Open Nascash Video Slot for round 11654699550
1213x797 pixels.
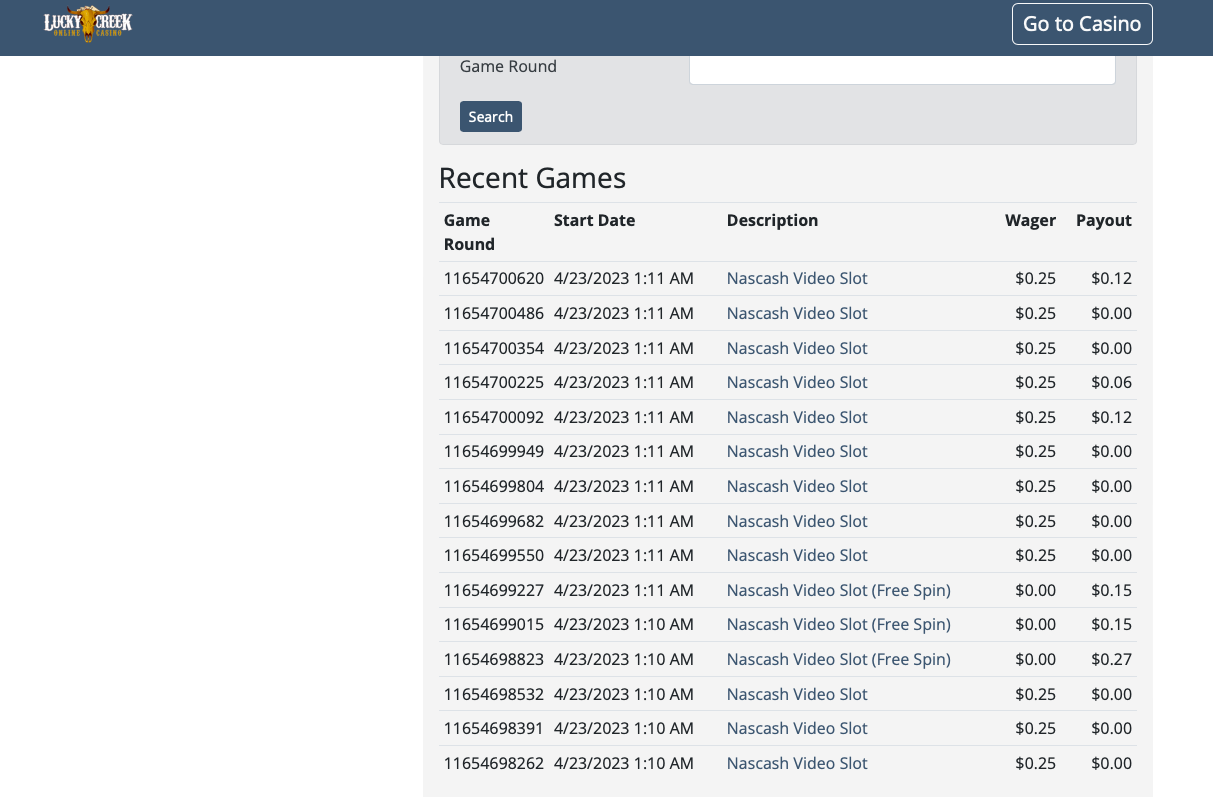point(796,555)
